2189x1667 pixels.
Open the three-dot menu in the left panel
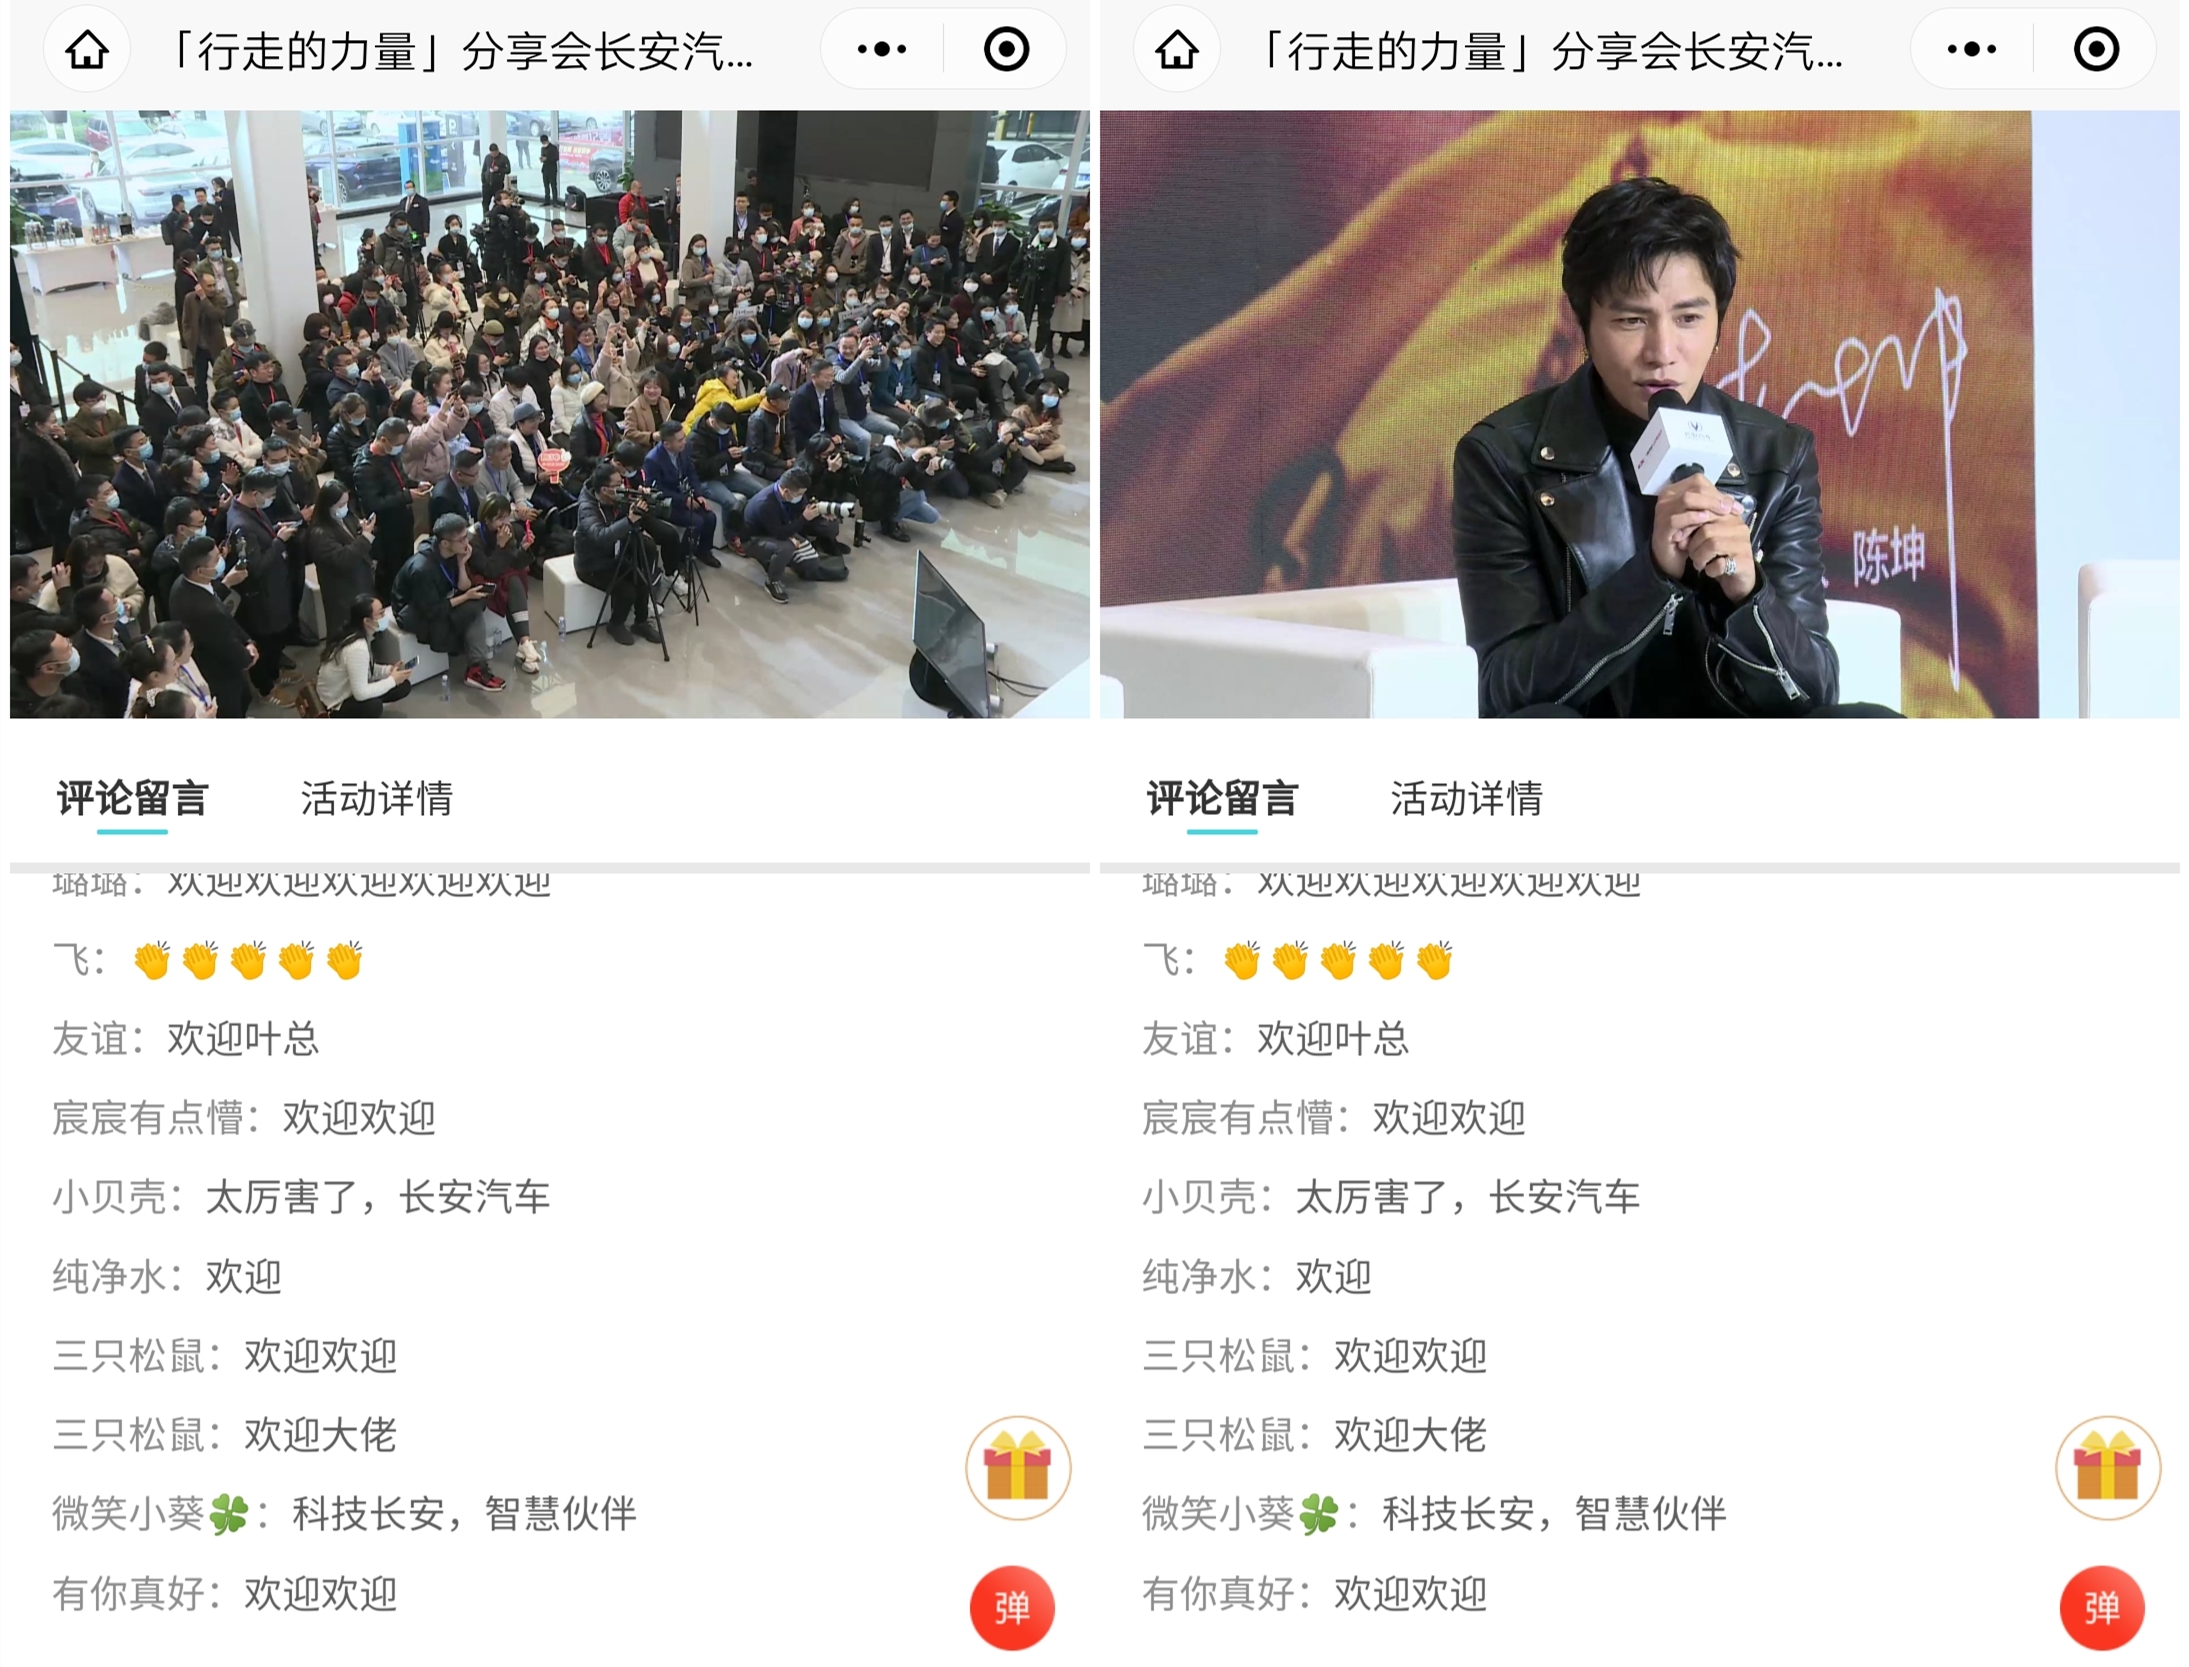[x=882, y=49]
